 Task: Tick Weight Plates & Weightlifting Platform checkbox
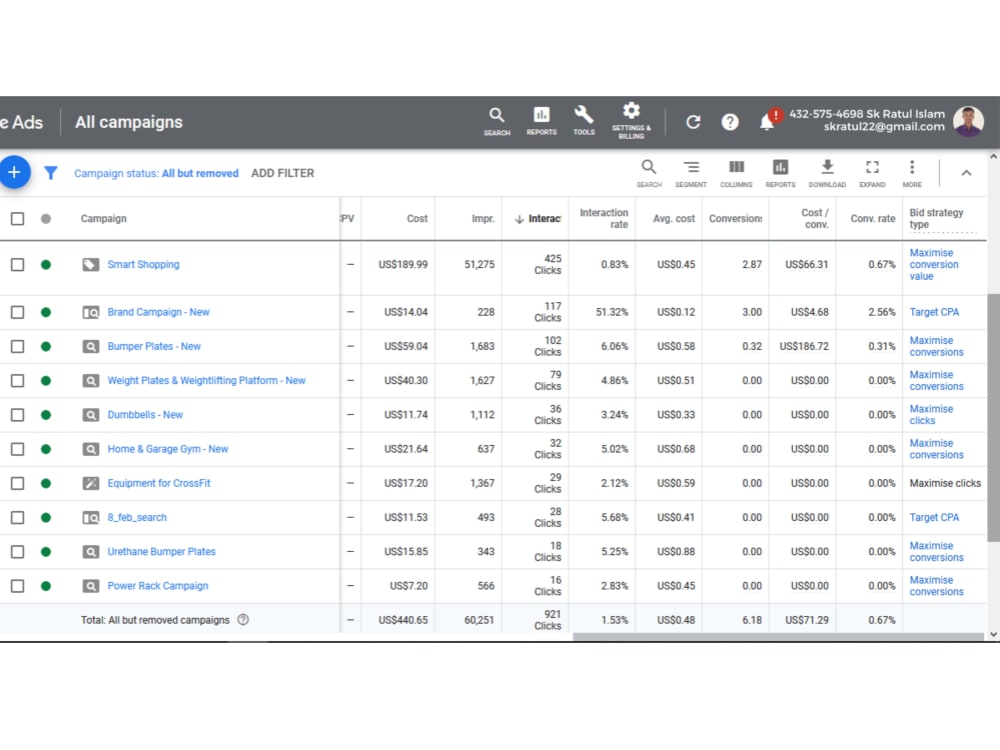coord(17,381)
